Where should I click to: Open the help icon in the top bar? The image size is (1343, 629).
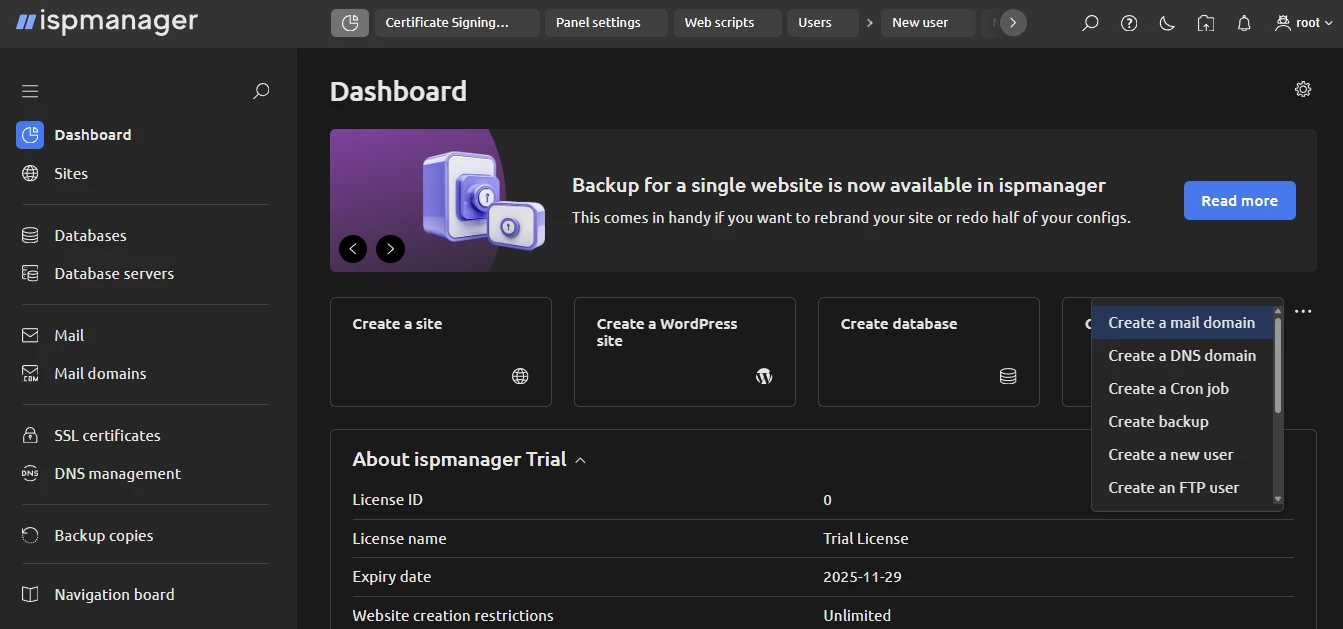(x=1128, y=22)
